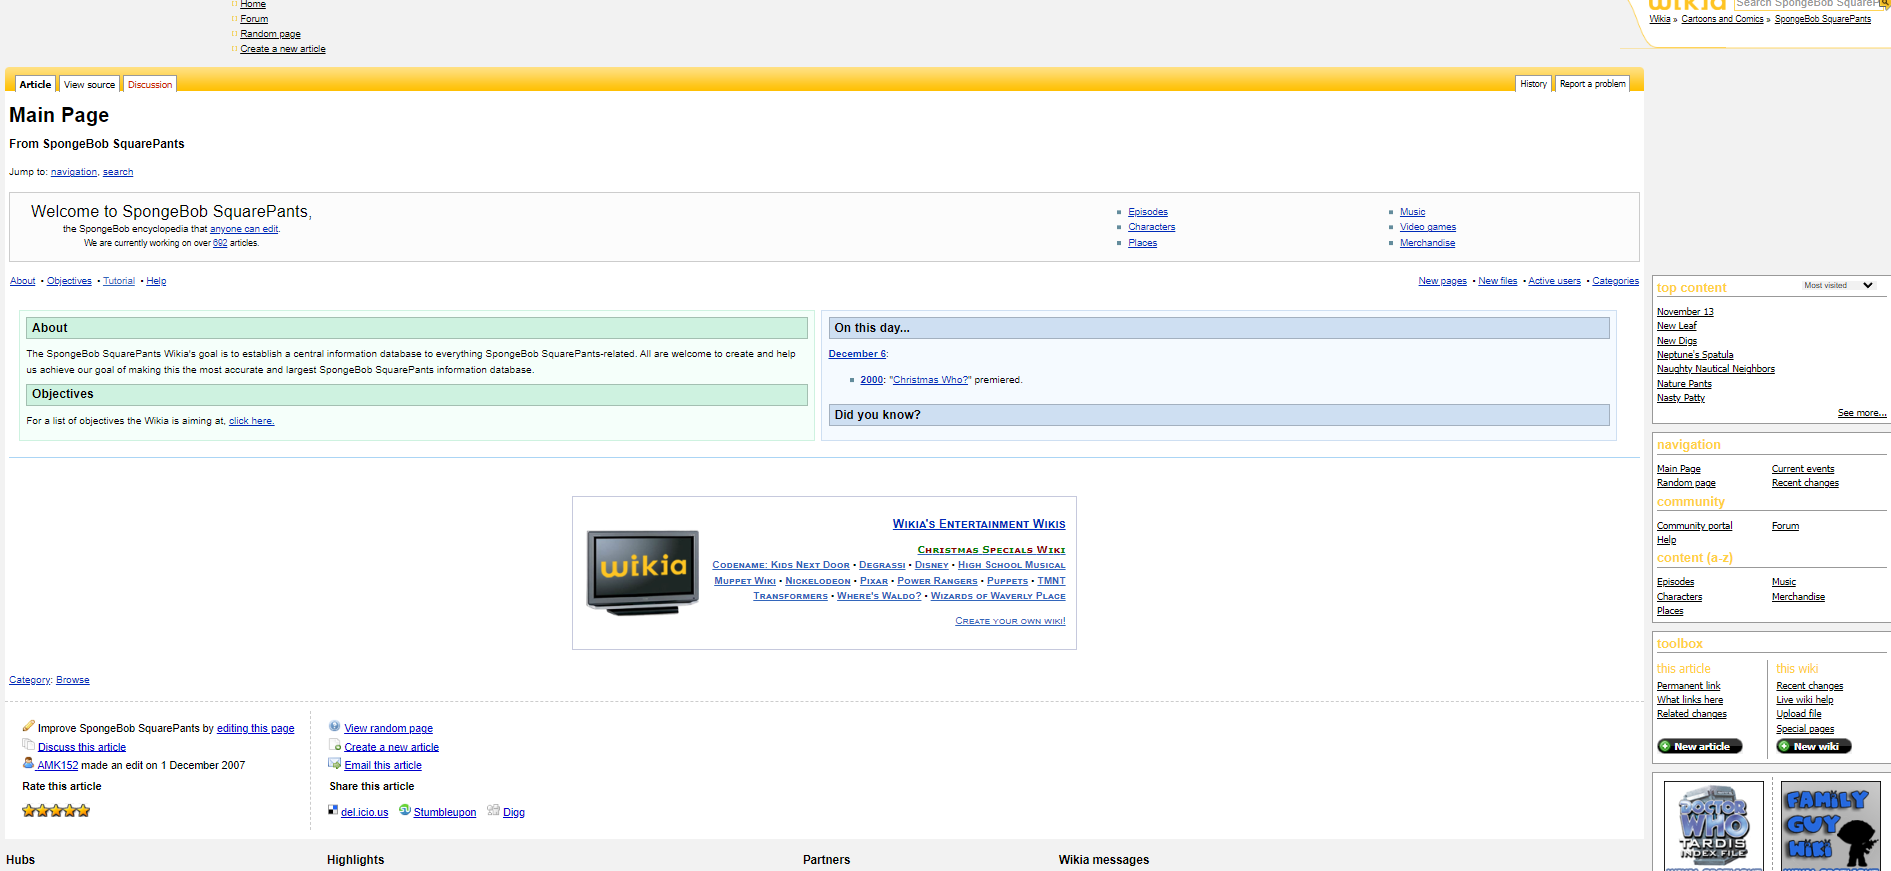Open the View source tab
The image size is (1891, 871).
[90, 84]
